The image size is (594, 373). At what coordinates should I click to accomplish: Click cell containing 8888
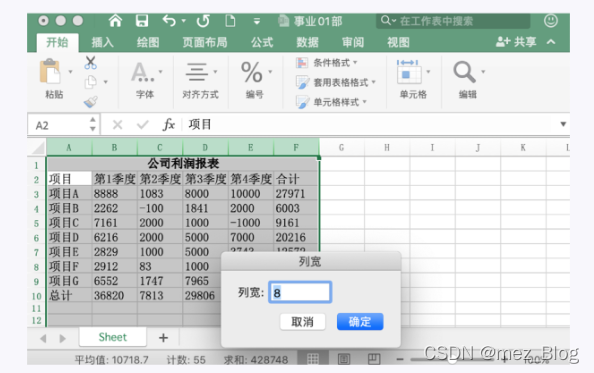coord(114,194)
